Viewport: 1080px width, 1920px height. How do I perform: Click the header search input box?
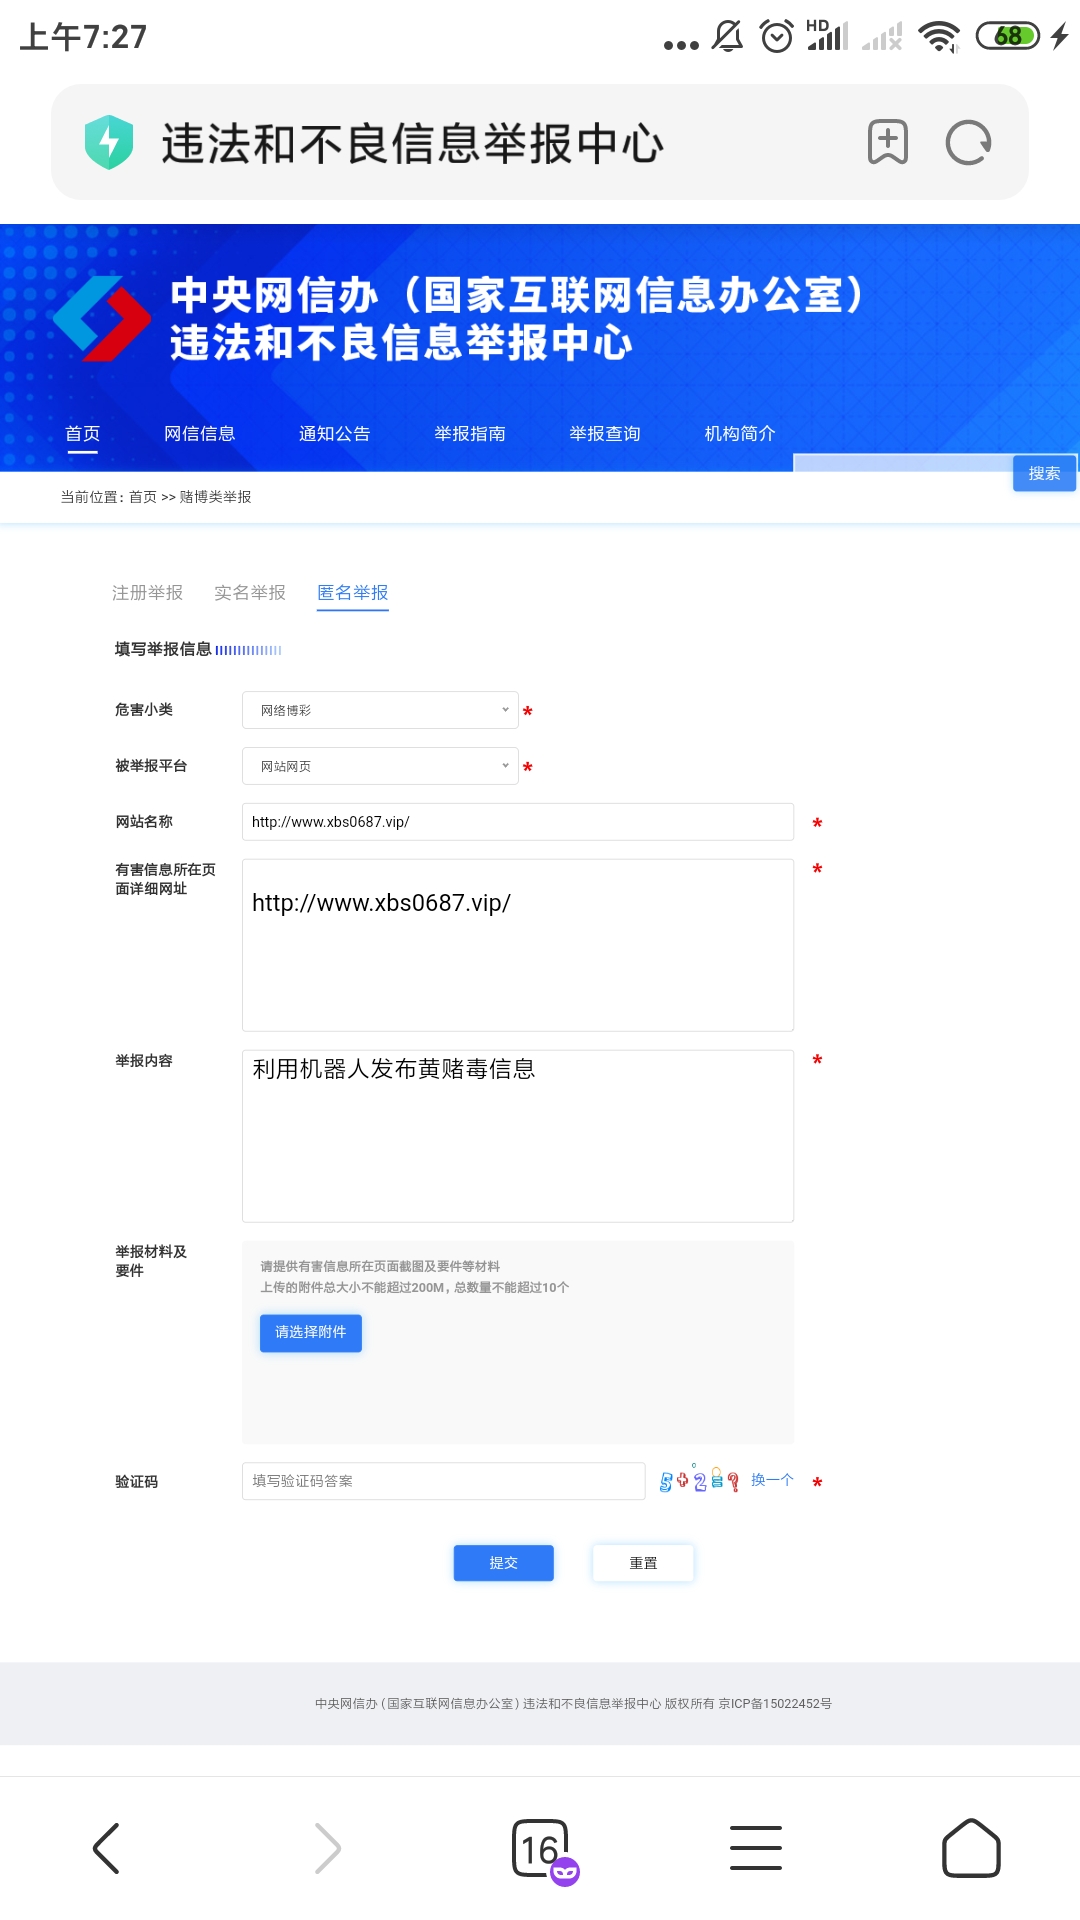[x=903, y=462]
